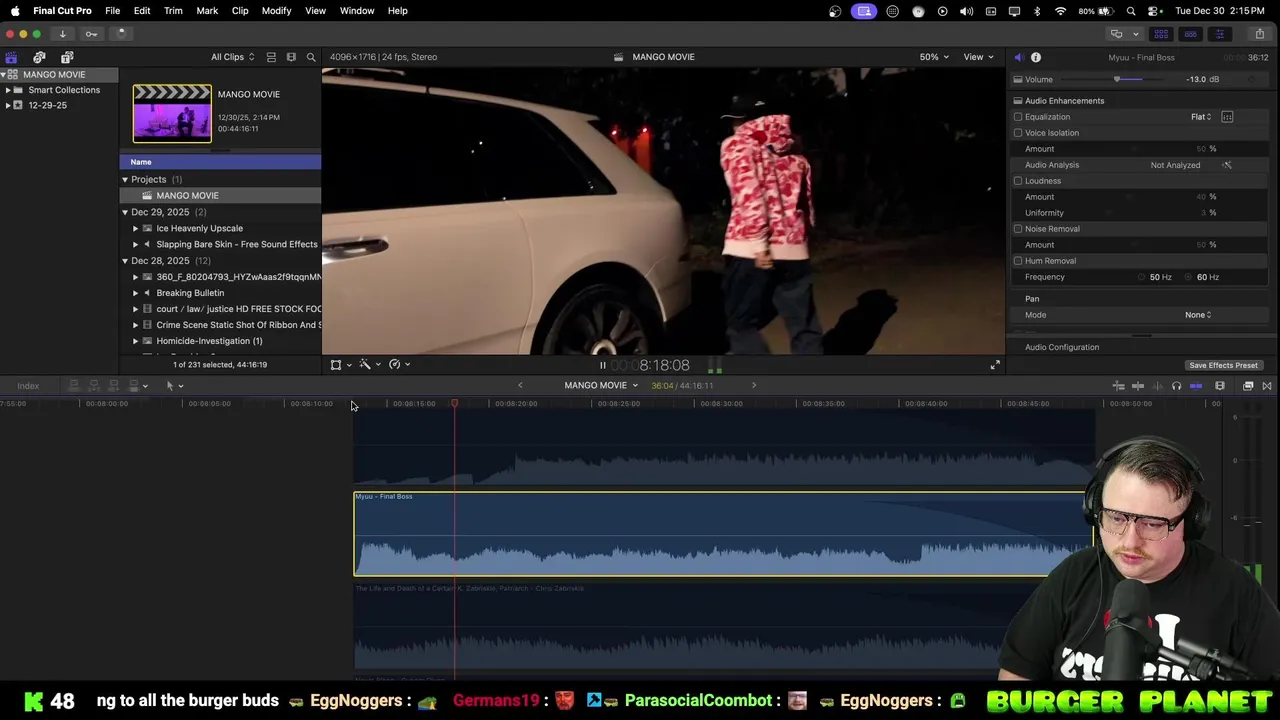1280x720 pixels.
Task: Run Audio Analysis magic wand button
Action: (x=1227, y=165)
